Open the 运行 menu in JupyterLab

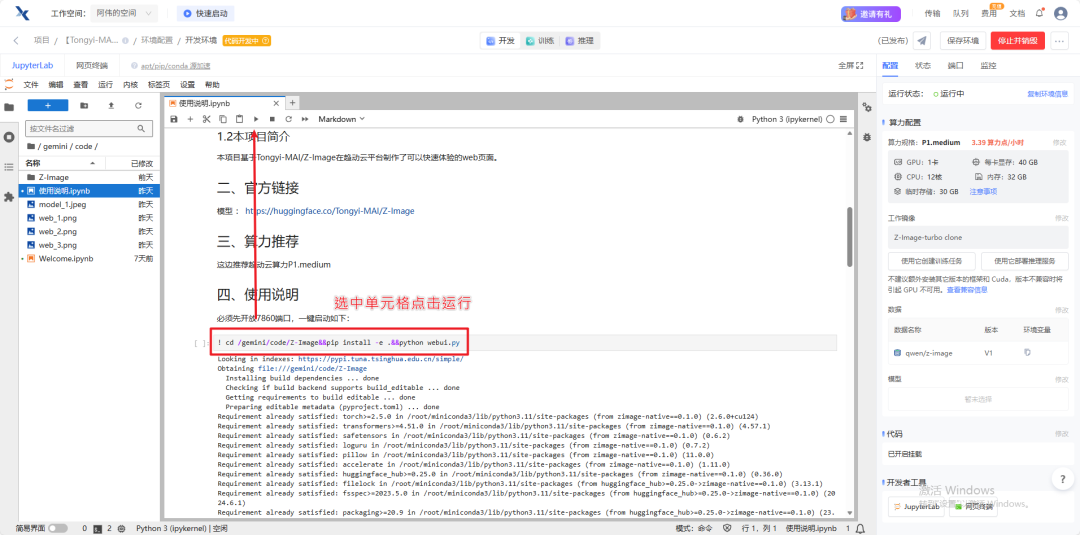[x=105, y=85]
